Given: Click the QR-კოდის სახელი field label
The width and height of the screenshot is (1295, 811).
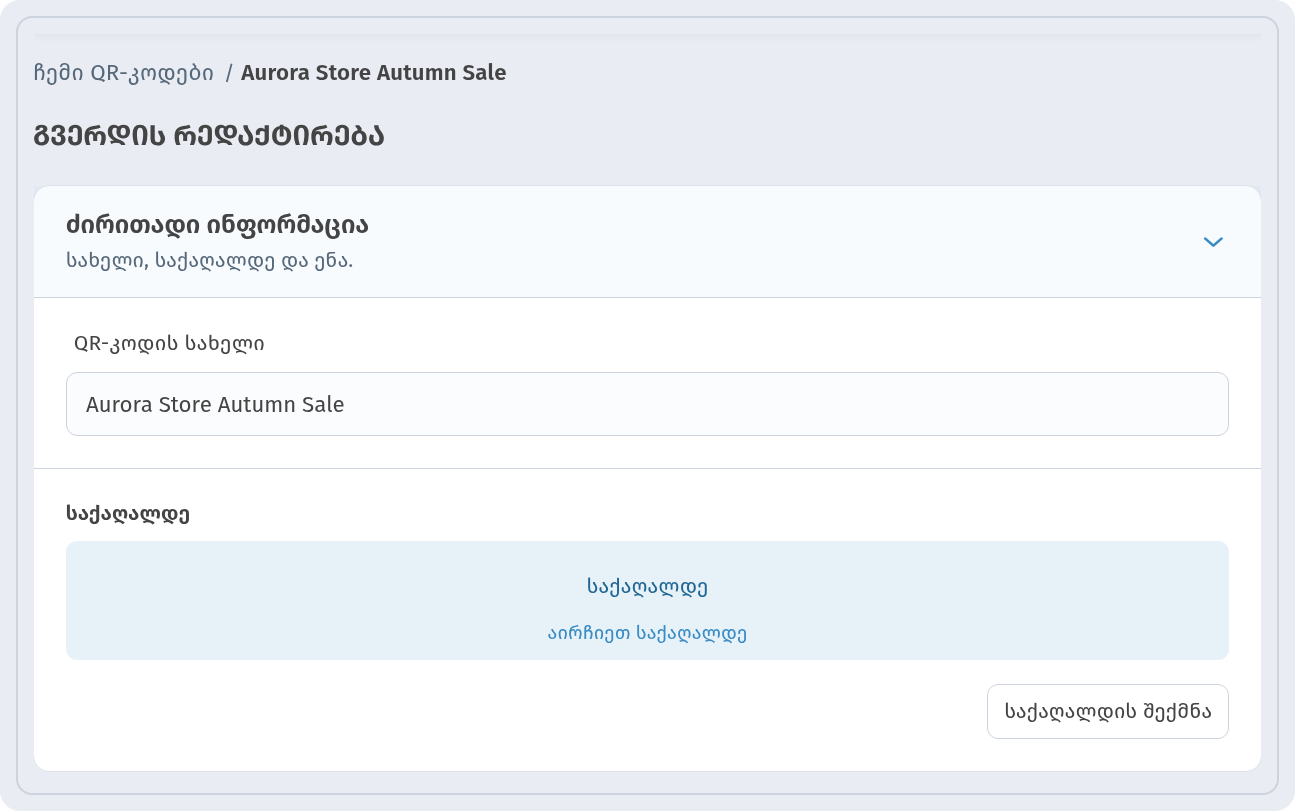Looking at the screenshot, I should tap(170, 344).
